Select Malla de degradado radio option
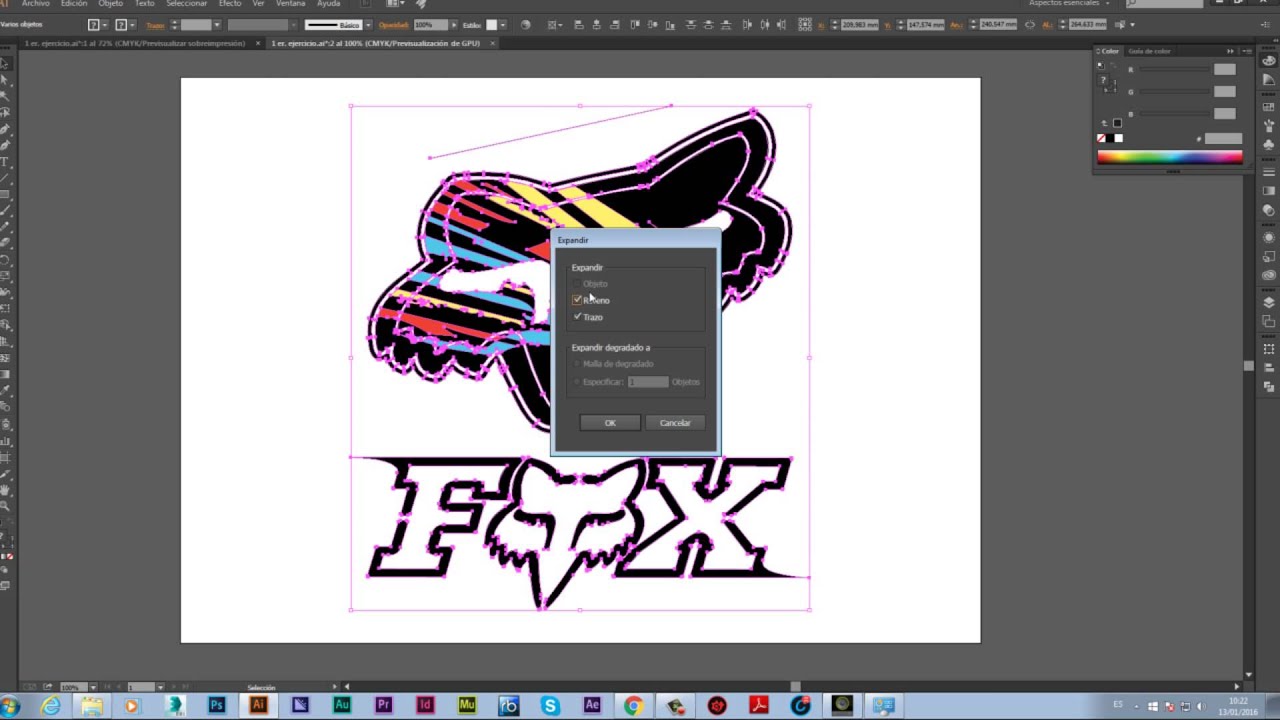 click(577, 364)
